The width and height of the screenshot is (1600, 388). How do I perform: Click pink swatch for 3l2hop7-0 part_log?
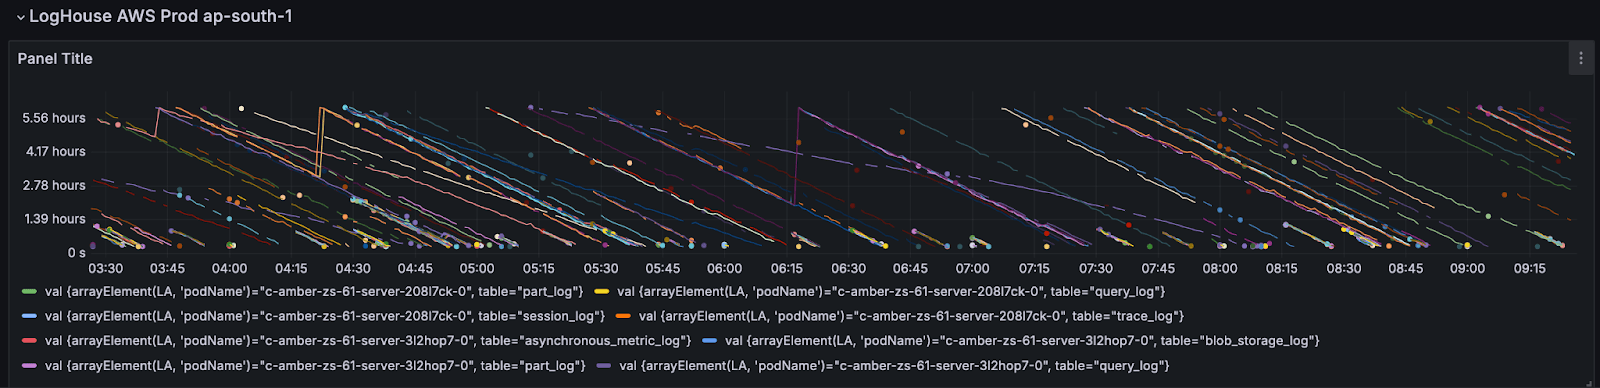(29, 366)
